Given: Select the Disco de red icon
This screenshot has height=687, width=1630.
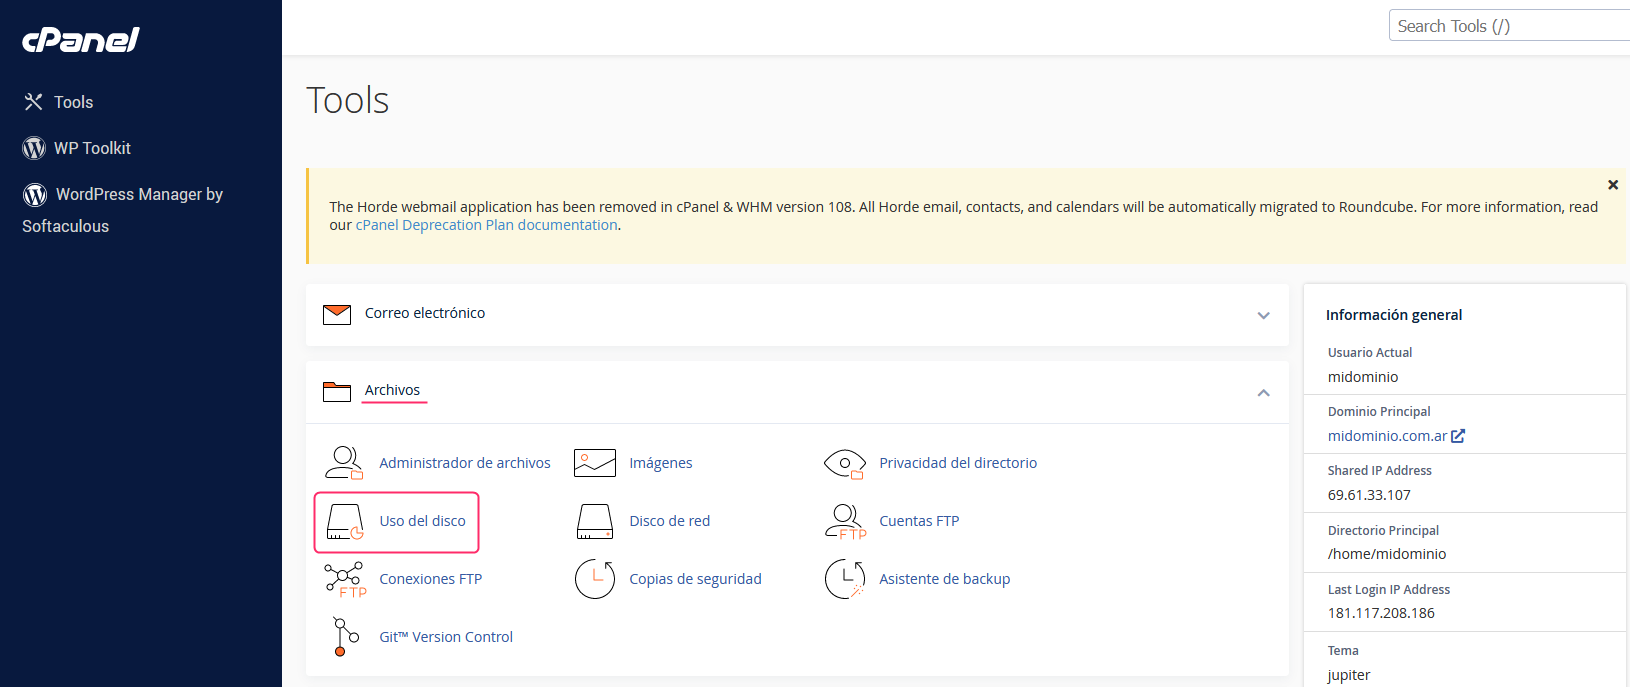Looking at the screenshot, I should (x=594, y=521).
